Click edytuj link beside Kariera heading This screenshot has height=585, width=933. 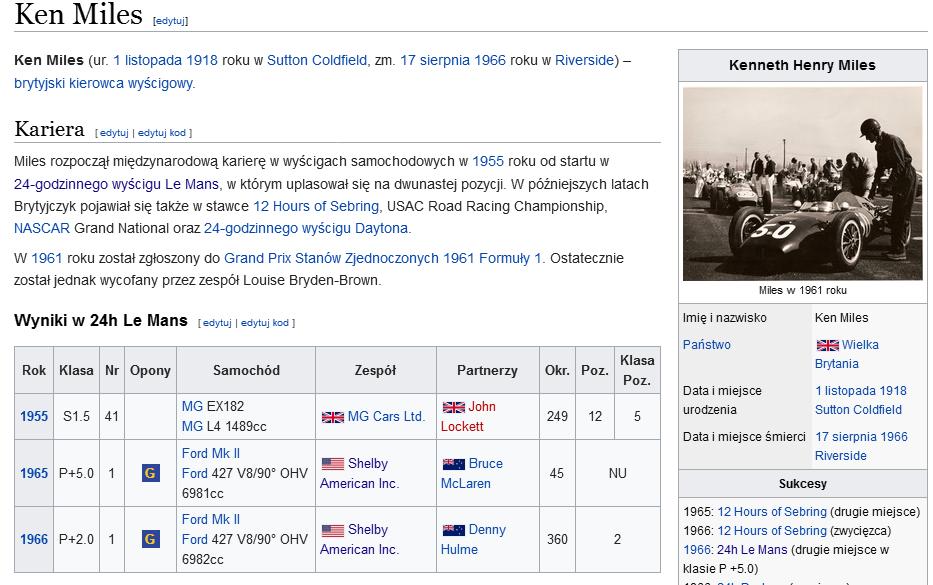(114, 133)
